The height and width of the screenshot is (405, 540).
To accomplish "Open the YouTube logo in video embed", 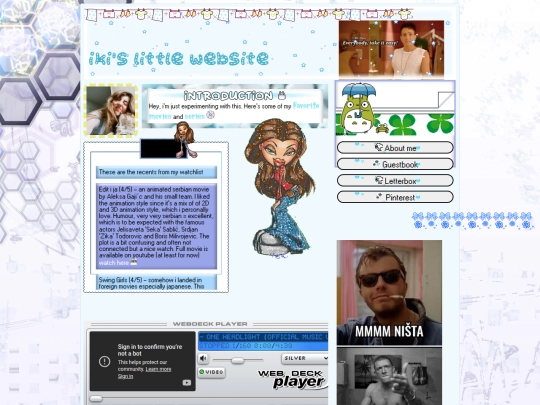I will 187,383.
